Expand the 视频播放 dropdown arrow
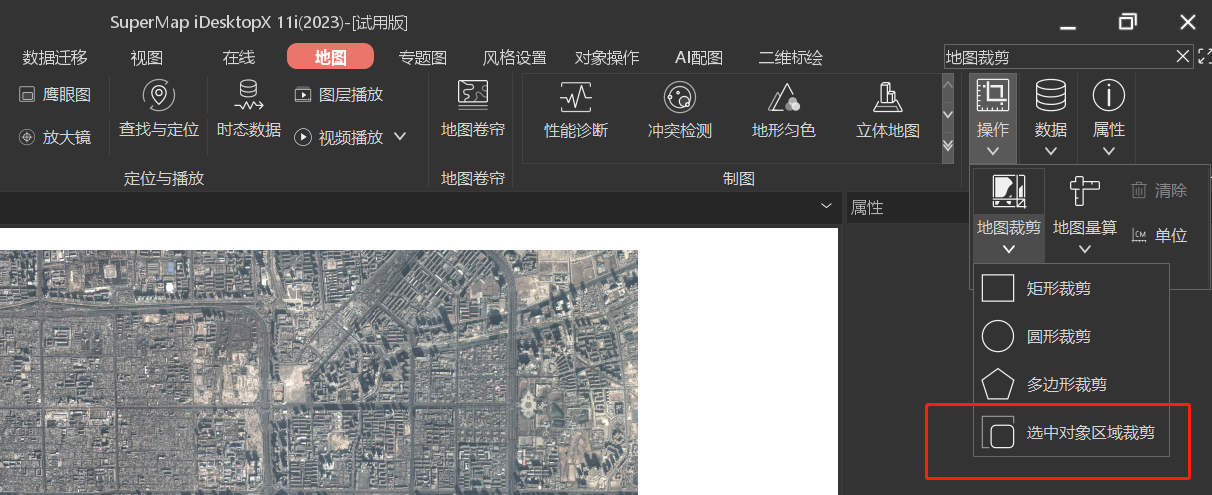 coord(400,136)
